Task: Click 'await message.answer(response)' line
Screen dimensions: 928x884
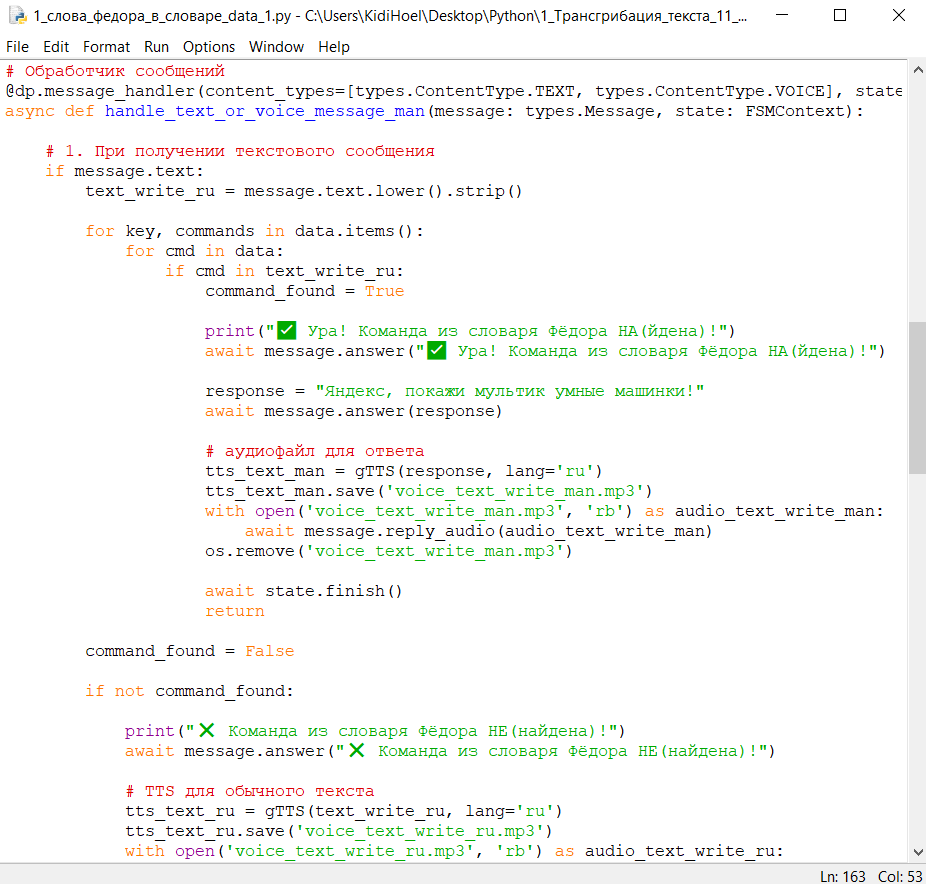Action: click(x=353, y=411)
